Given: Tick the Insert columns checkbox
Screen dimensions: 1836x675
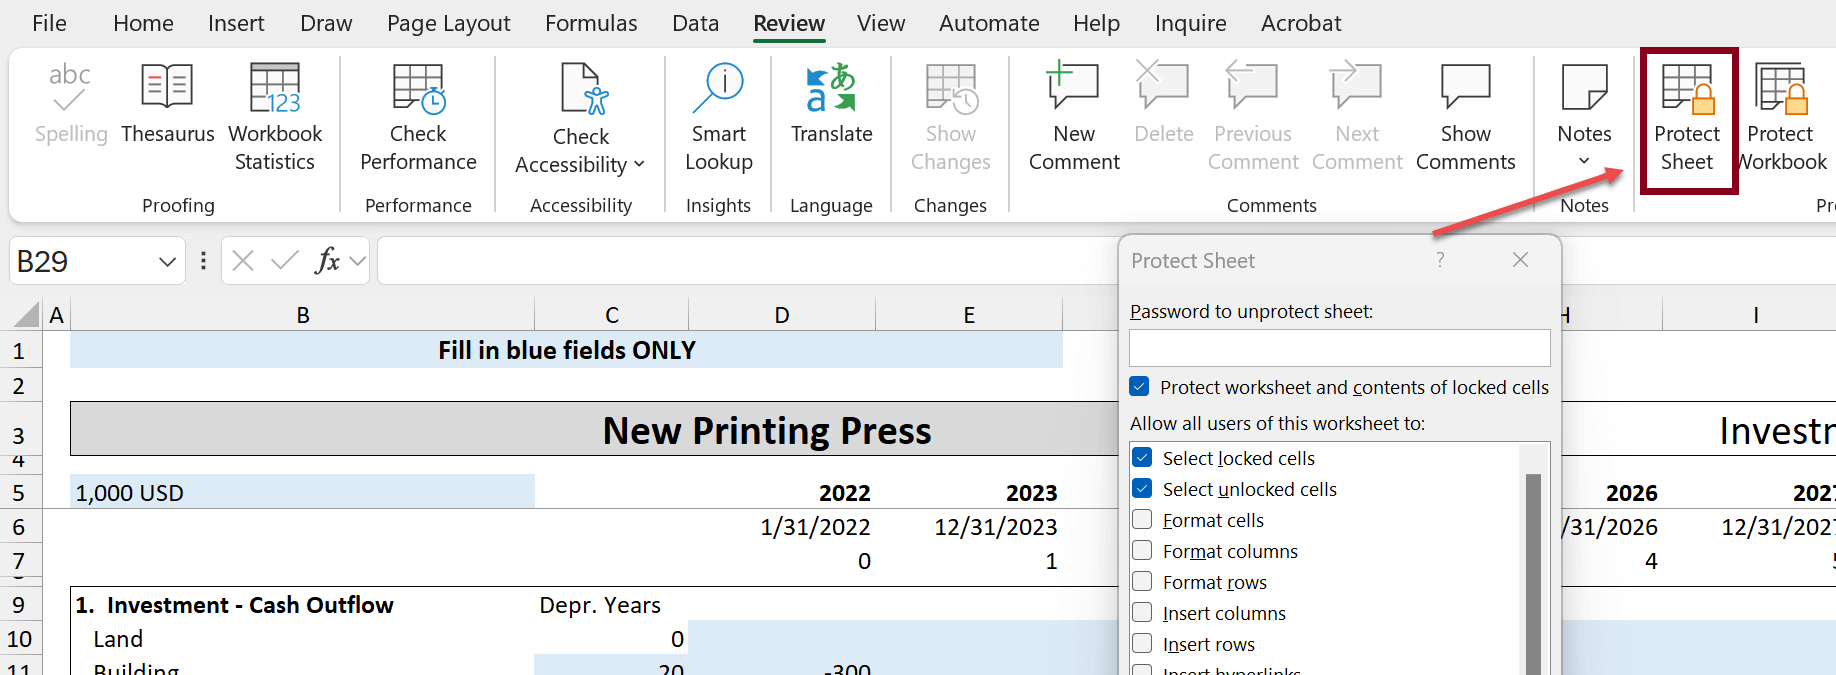Looking at the screenshot, I should point(1142,613).
